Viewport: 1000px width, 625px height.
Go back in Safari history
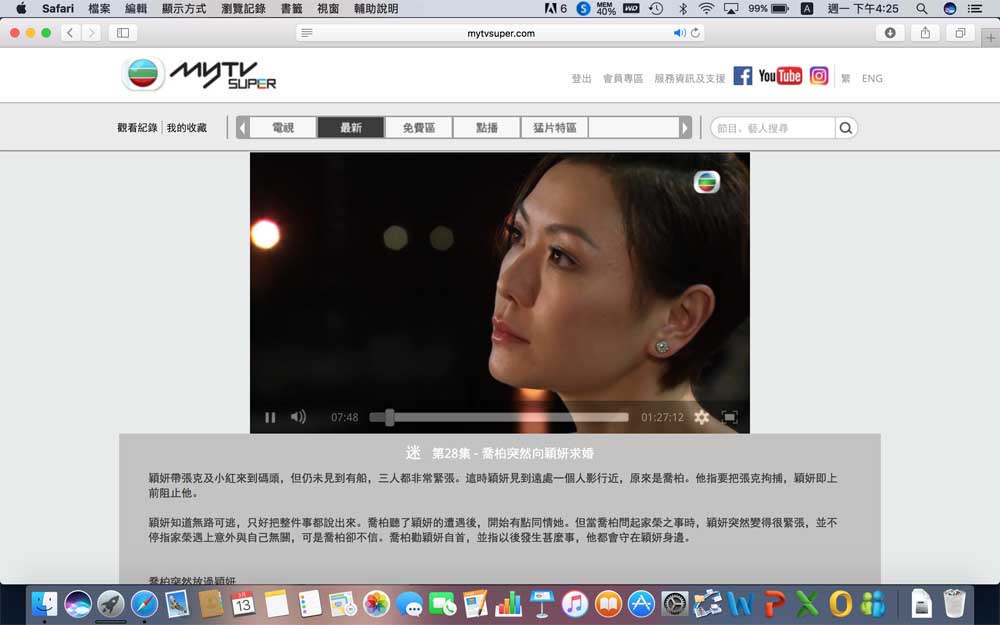coord(70,33)
